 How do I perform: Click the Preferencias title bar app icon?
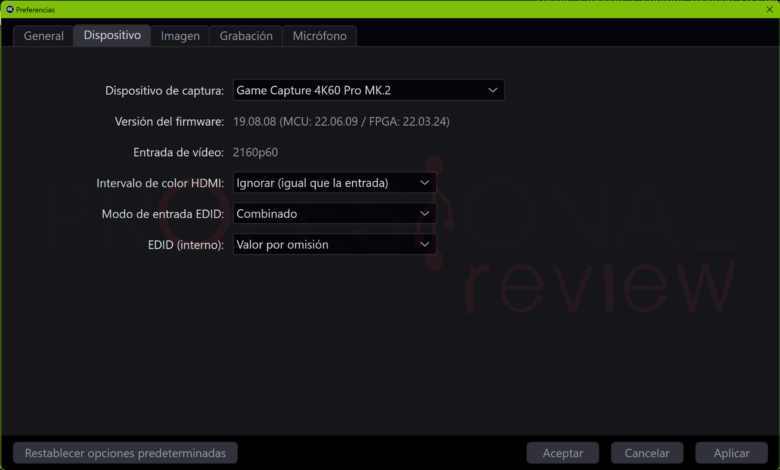9,9
